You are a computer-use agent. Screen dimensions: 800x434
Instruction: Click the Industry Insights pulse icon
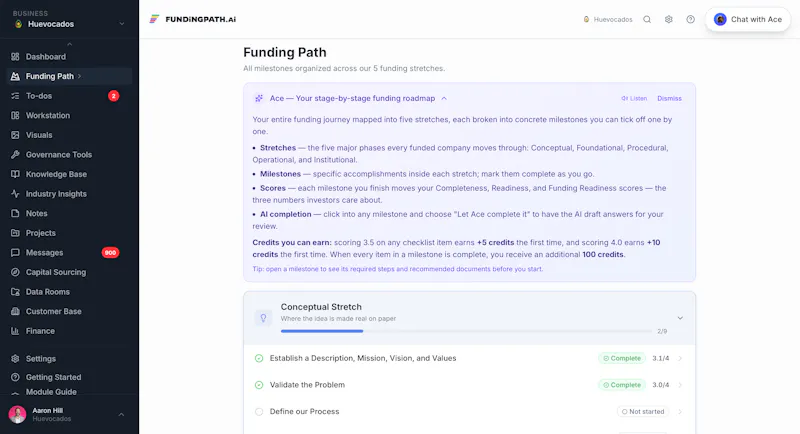pyautogui.click(x=15, y=194)
